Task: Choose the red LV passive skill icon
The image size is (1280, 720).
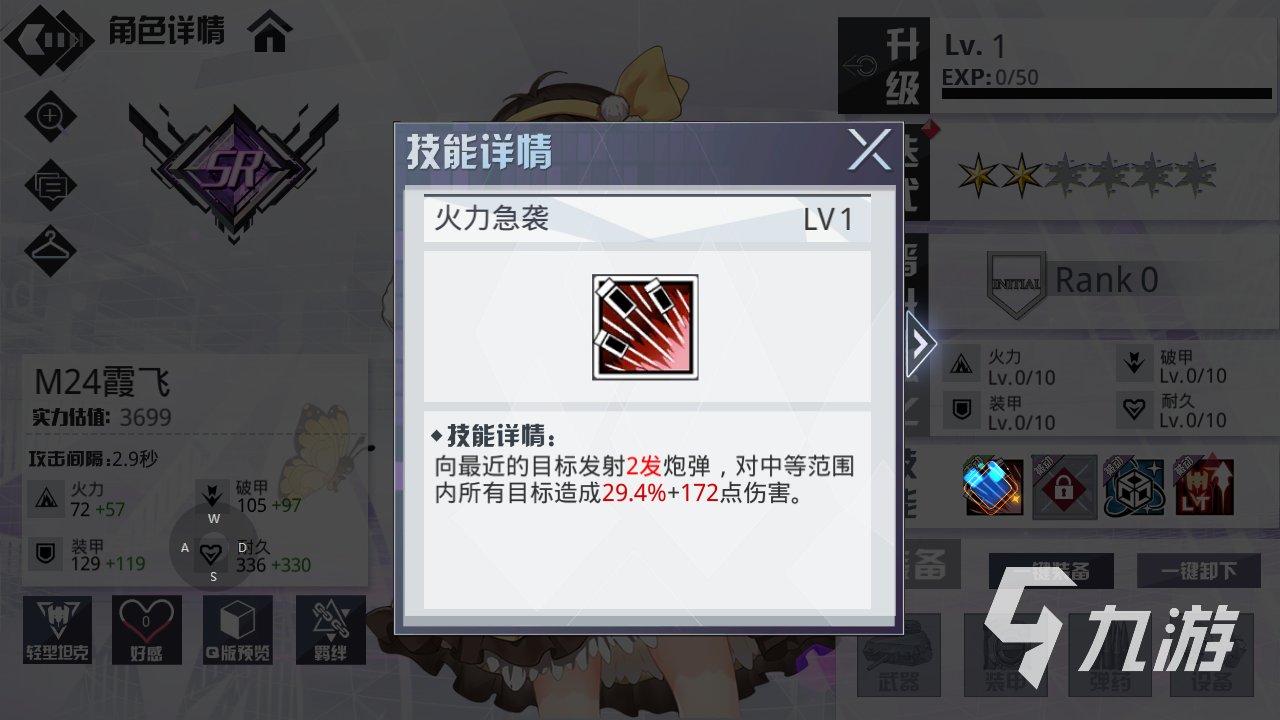Action: [1203, 488]
